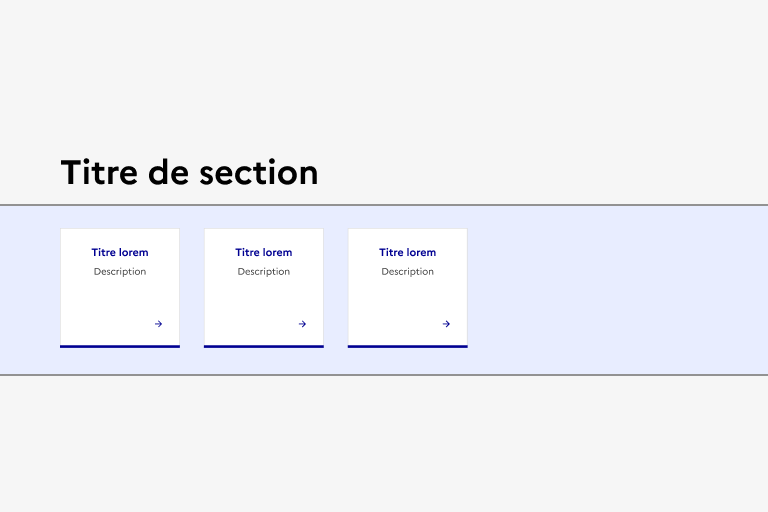Open the first card's "Titre lorem" link

tap(120, 253)
